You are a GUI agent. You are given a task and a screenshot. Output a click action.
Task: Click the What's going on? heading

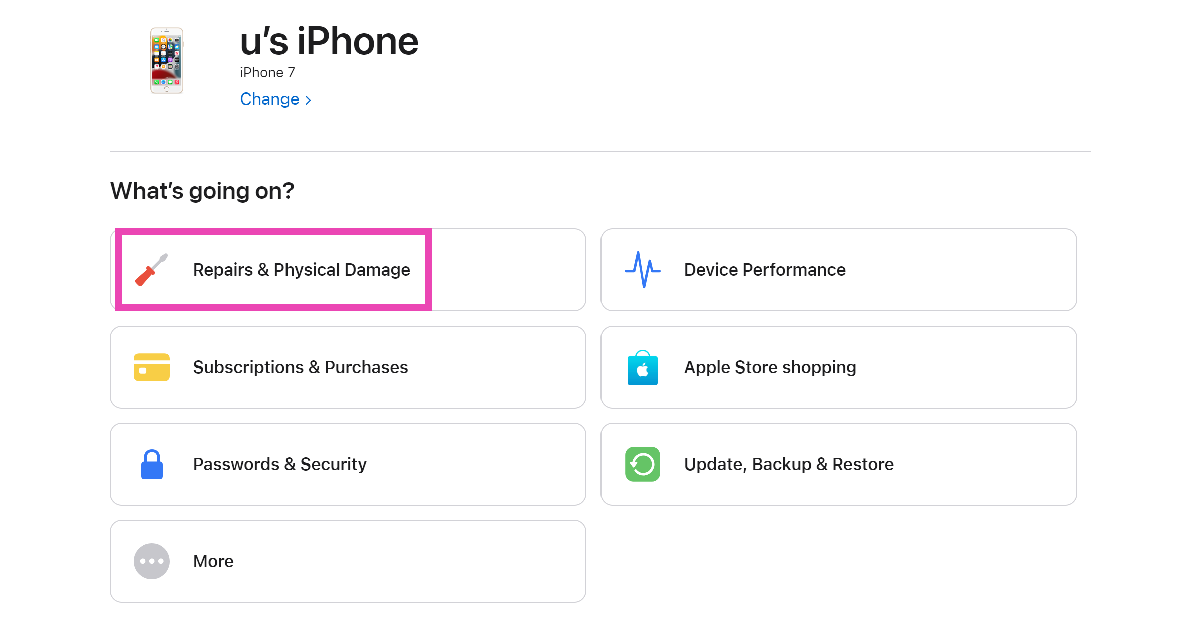coord(202,191)
